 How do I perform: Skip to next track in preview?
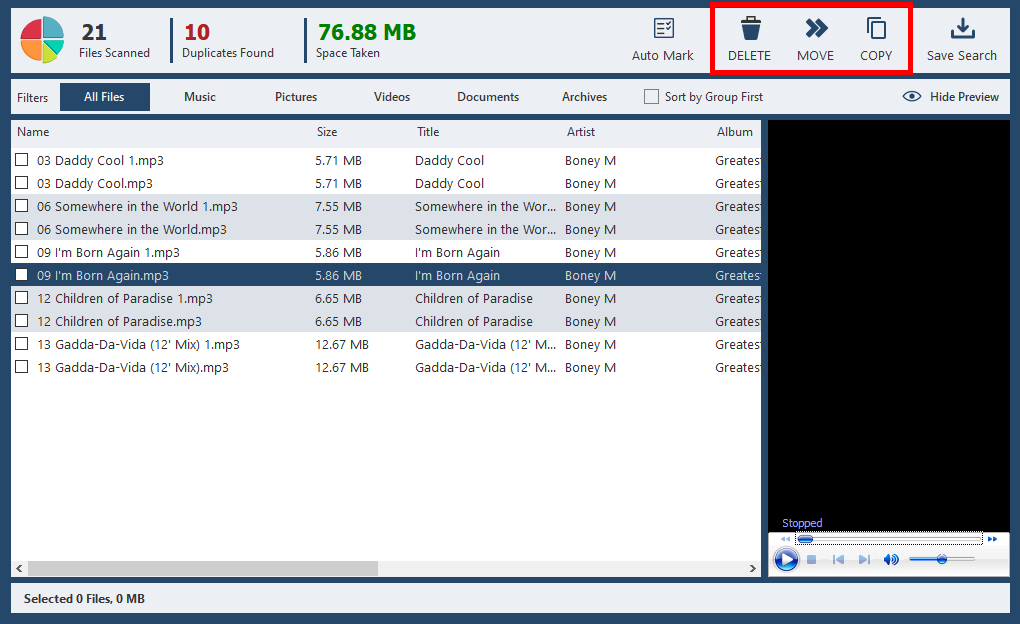pyautogui.click(x=864, y=560)
